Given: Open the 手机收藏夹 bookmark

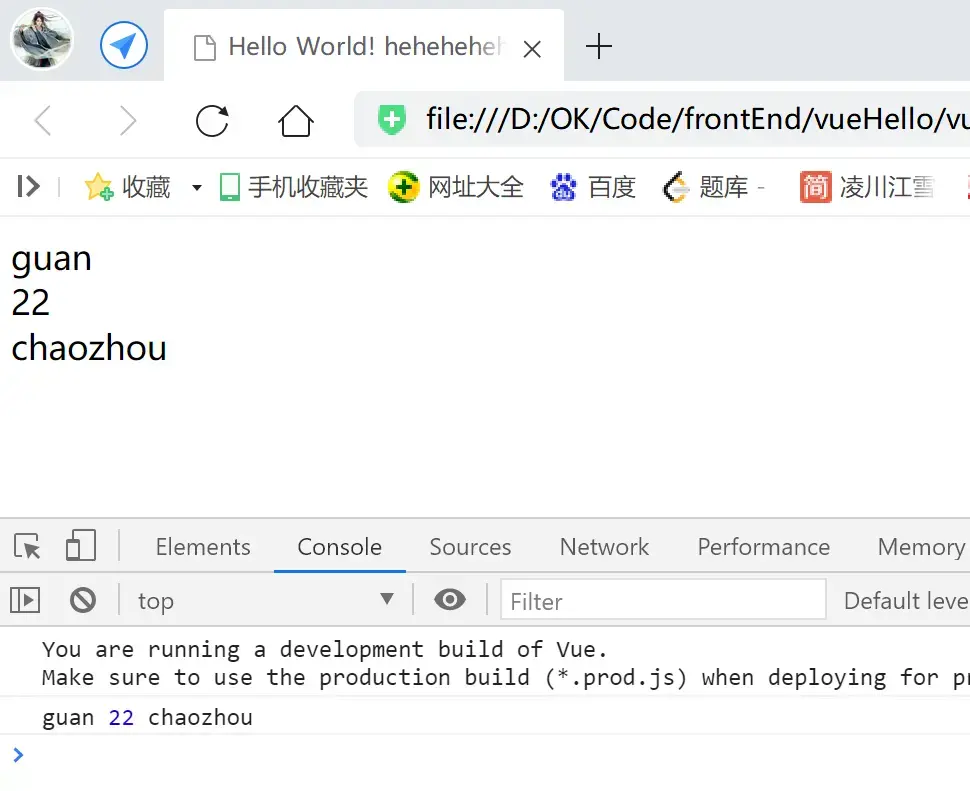Looking at the screenshot, I should (x=294, y=187).
